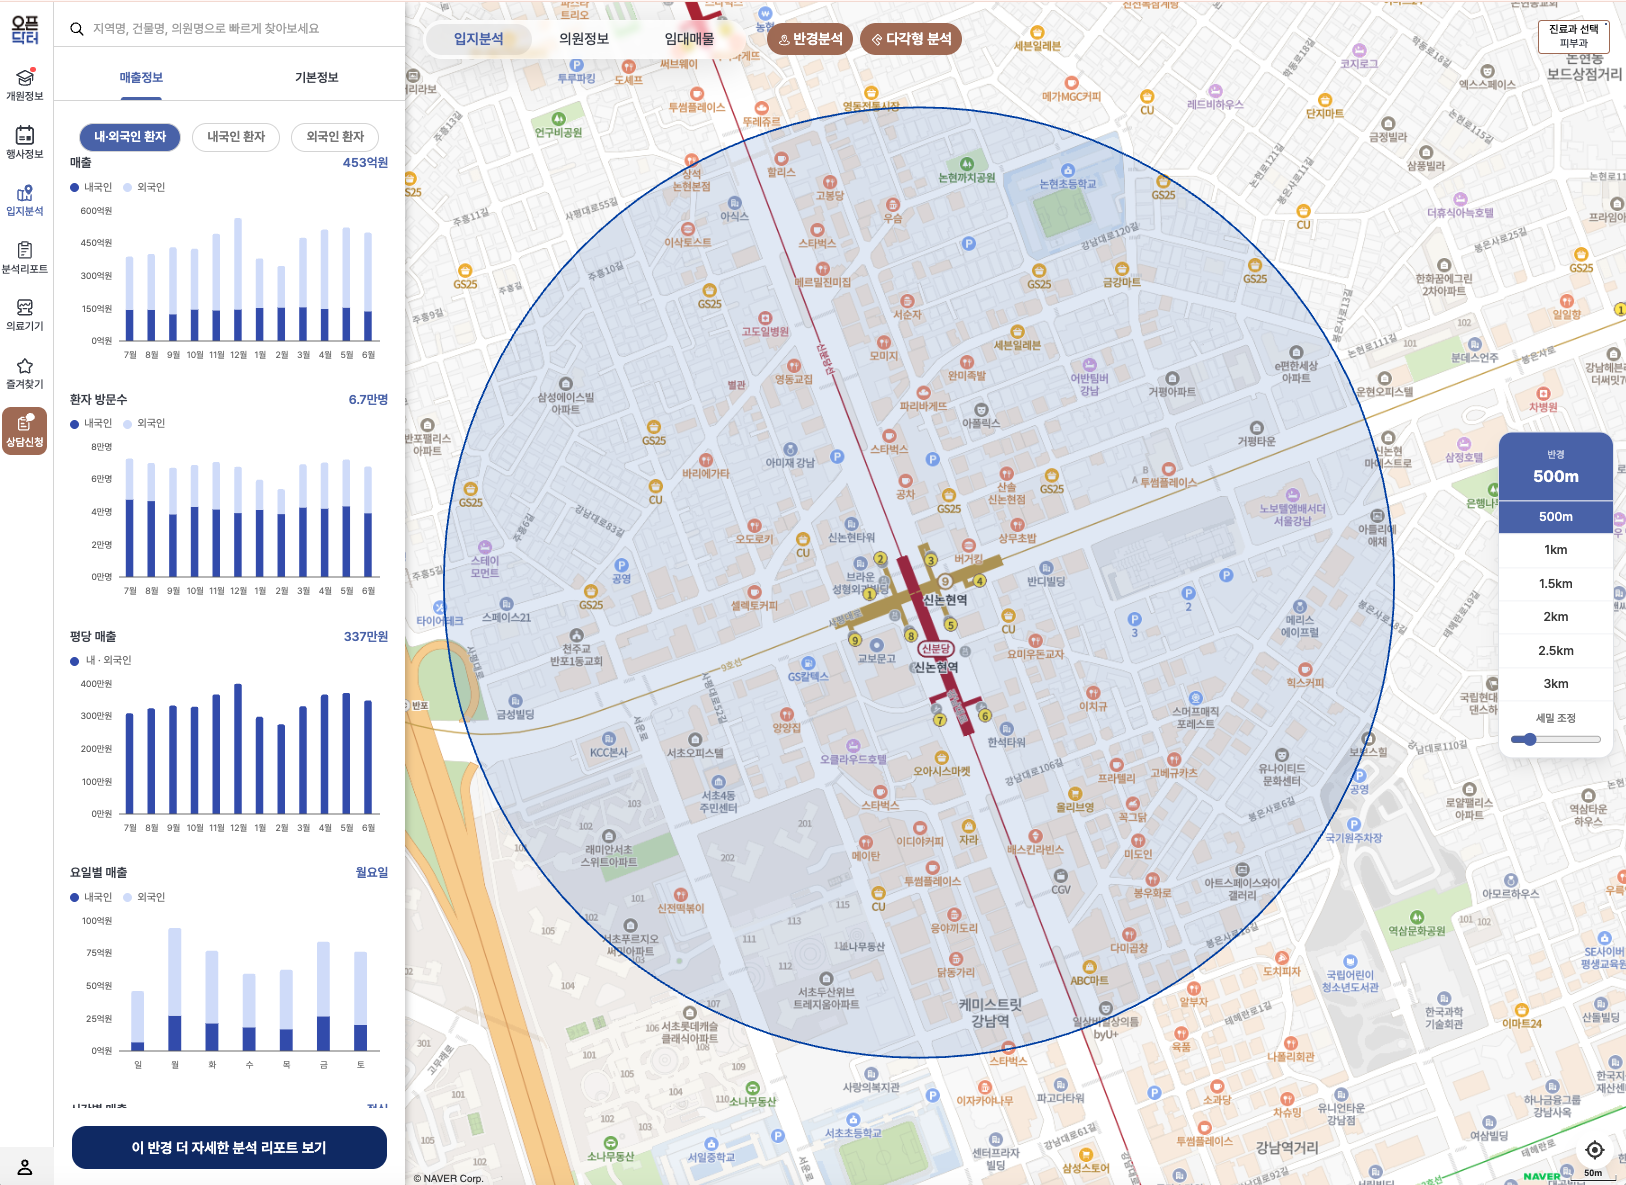This screenshot has width=1626, height=1185.
Task: Go to 의료기기 in the sidebar
Action: click(x=25, y=314)
